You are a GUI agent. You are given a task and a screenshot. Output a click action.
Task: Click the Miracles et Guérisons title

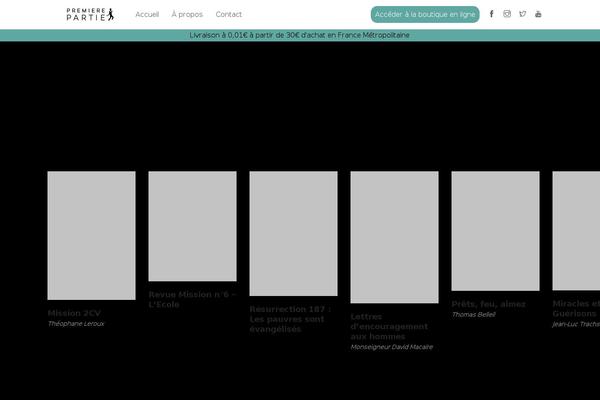tap(576, 309)
